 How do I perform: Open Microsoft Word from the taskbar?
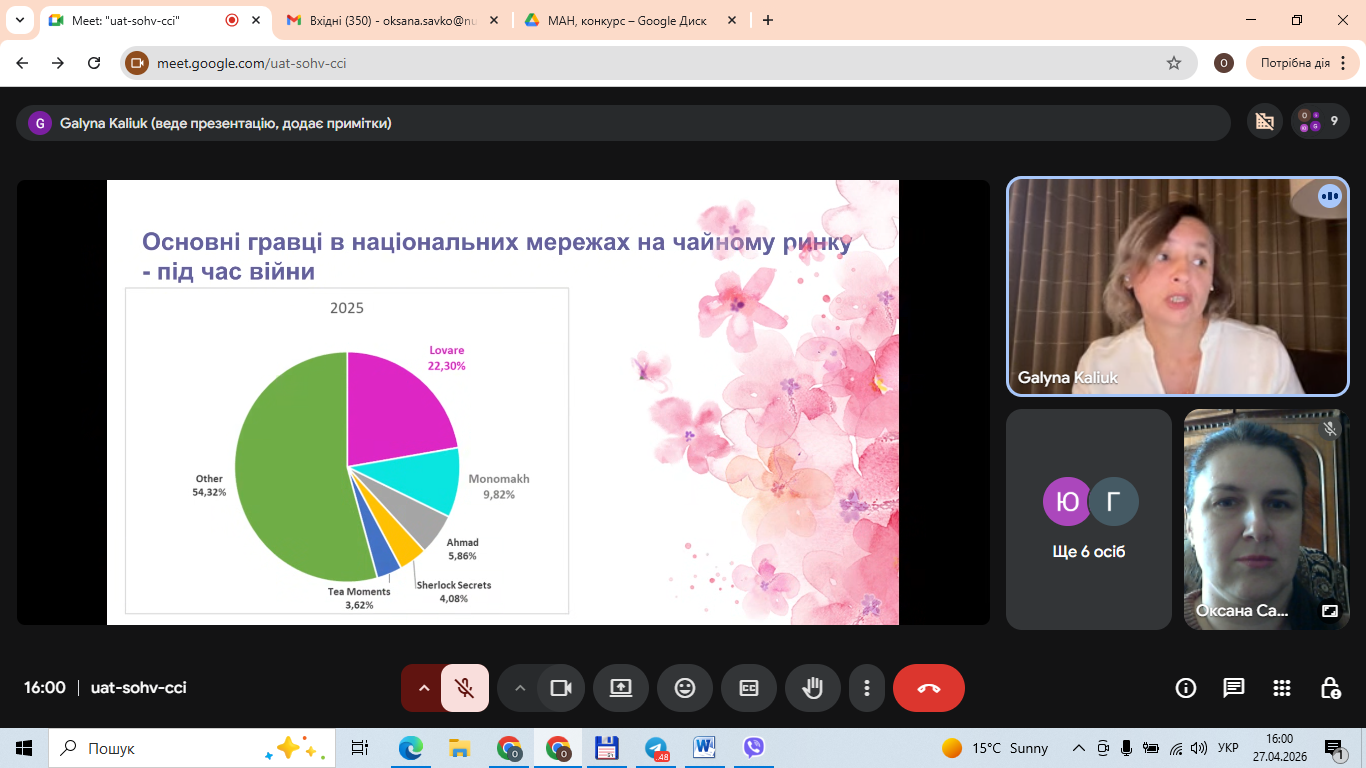(705, 748)
